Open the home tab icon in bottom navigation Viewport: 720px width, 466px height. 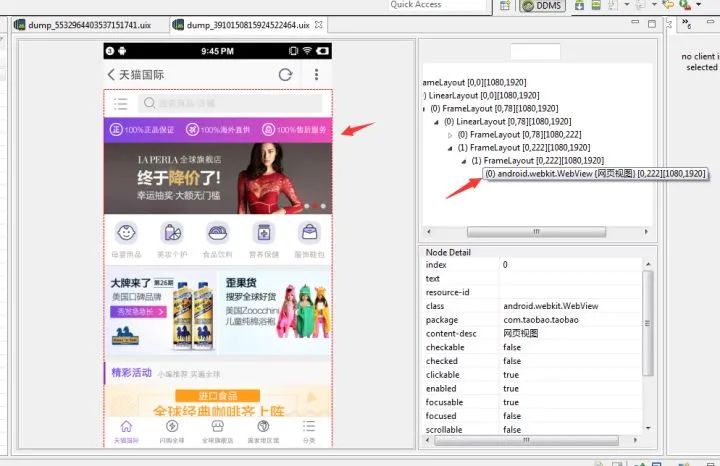(126, 427)
